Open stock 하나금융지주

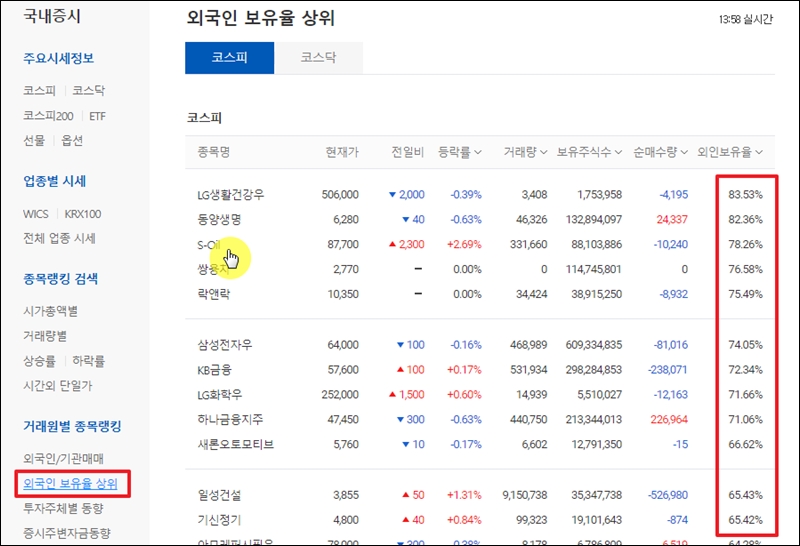point(231,419)
